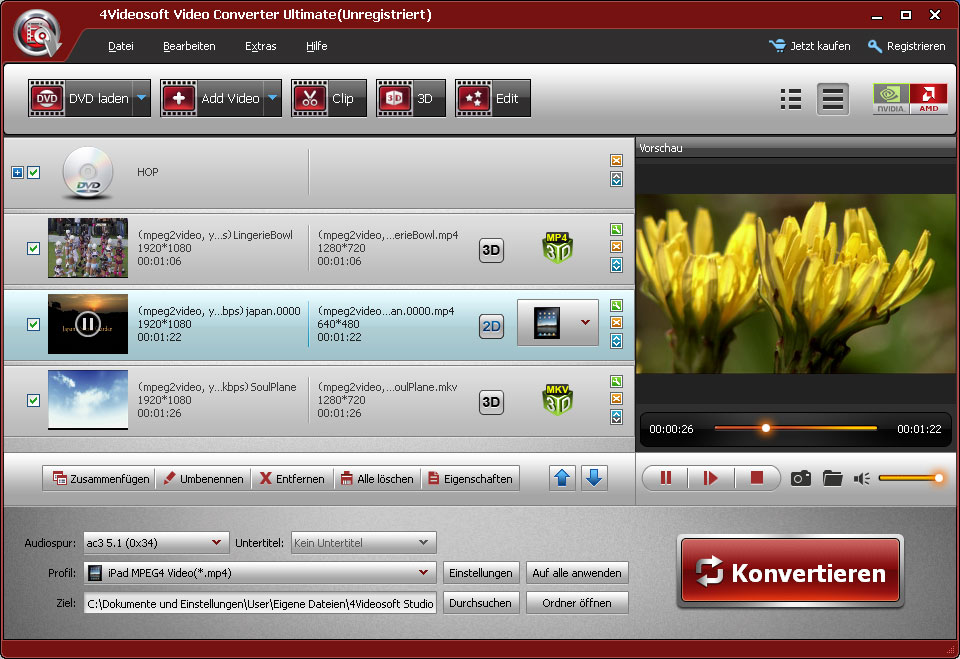Open the 3D settings tool in toolbar

pyautogui.click(x=411, y=98)
